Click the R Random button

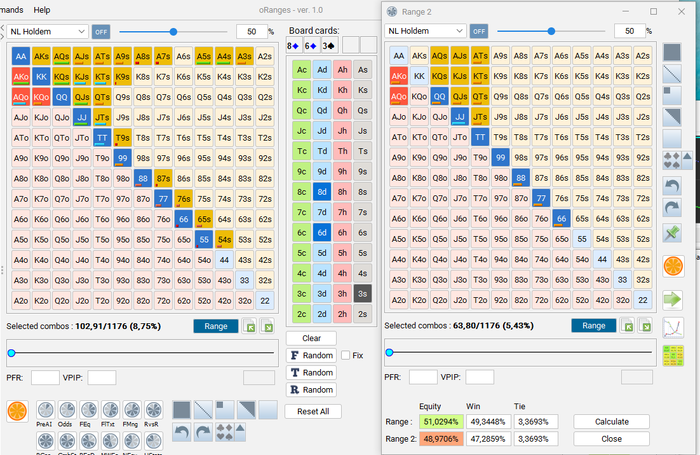tap(311, 390)
